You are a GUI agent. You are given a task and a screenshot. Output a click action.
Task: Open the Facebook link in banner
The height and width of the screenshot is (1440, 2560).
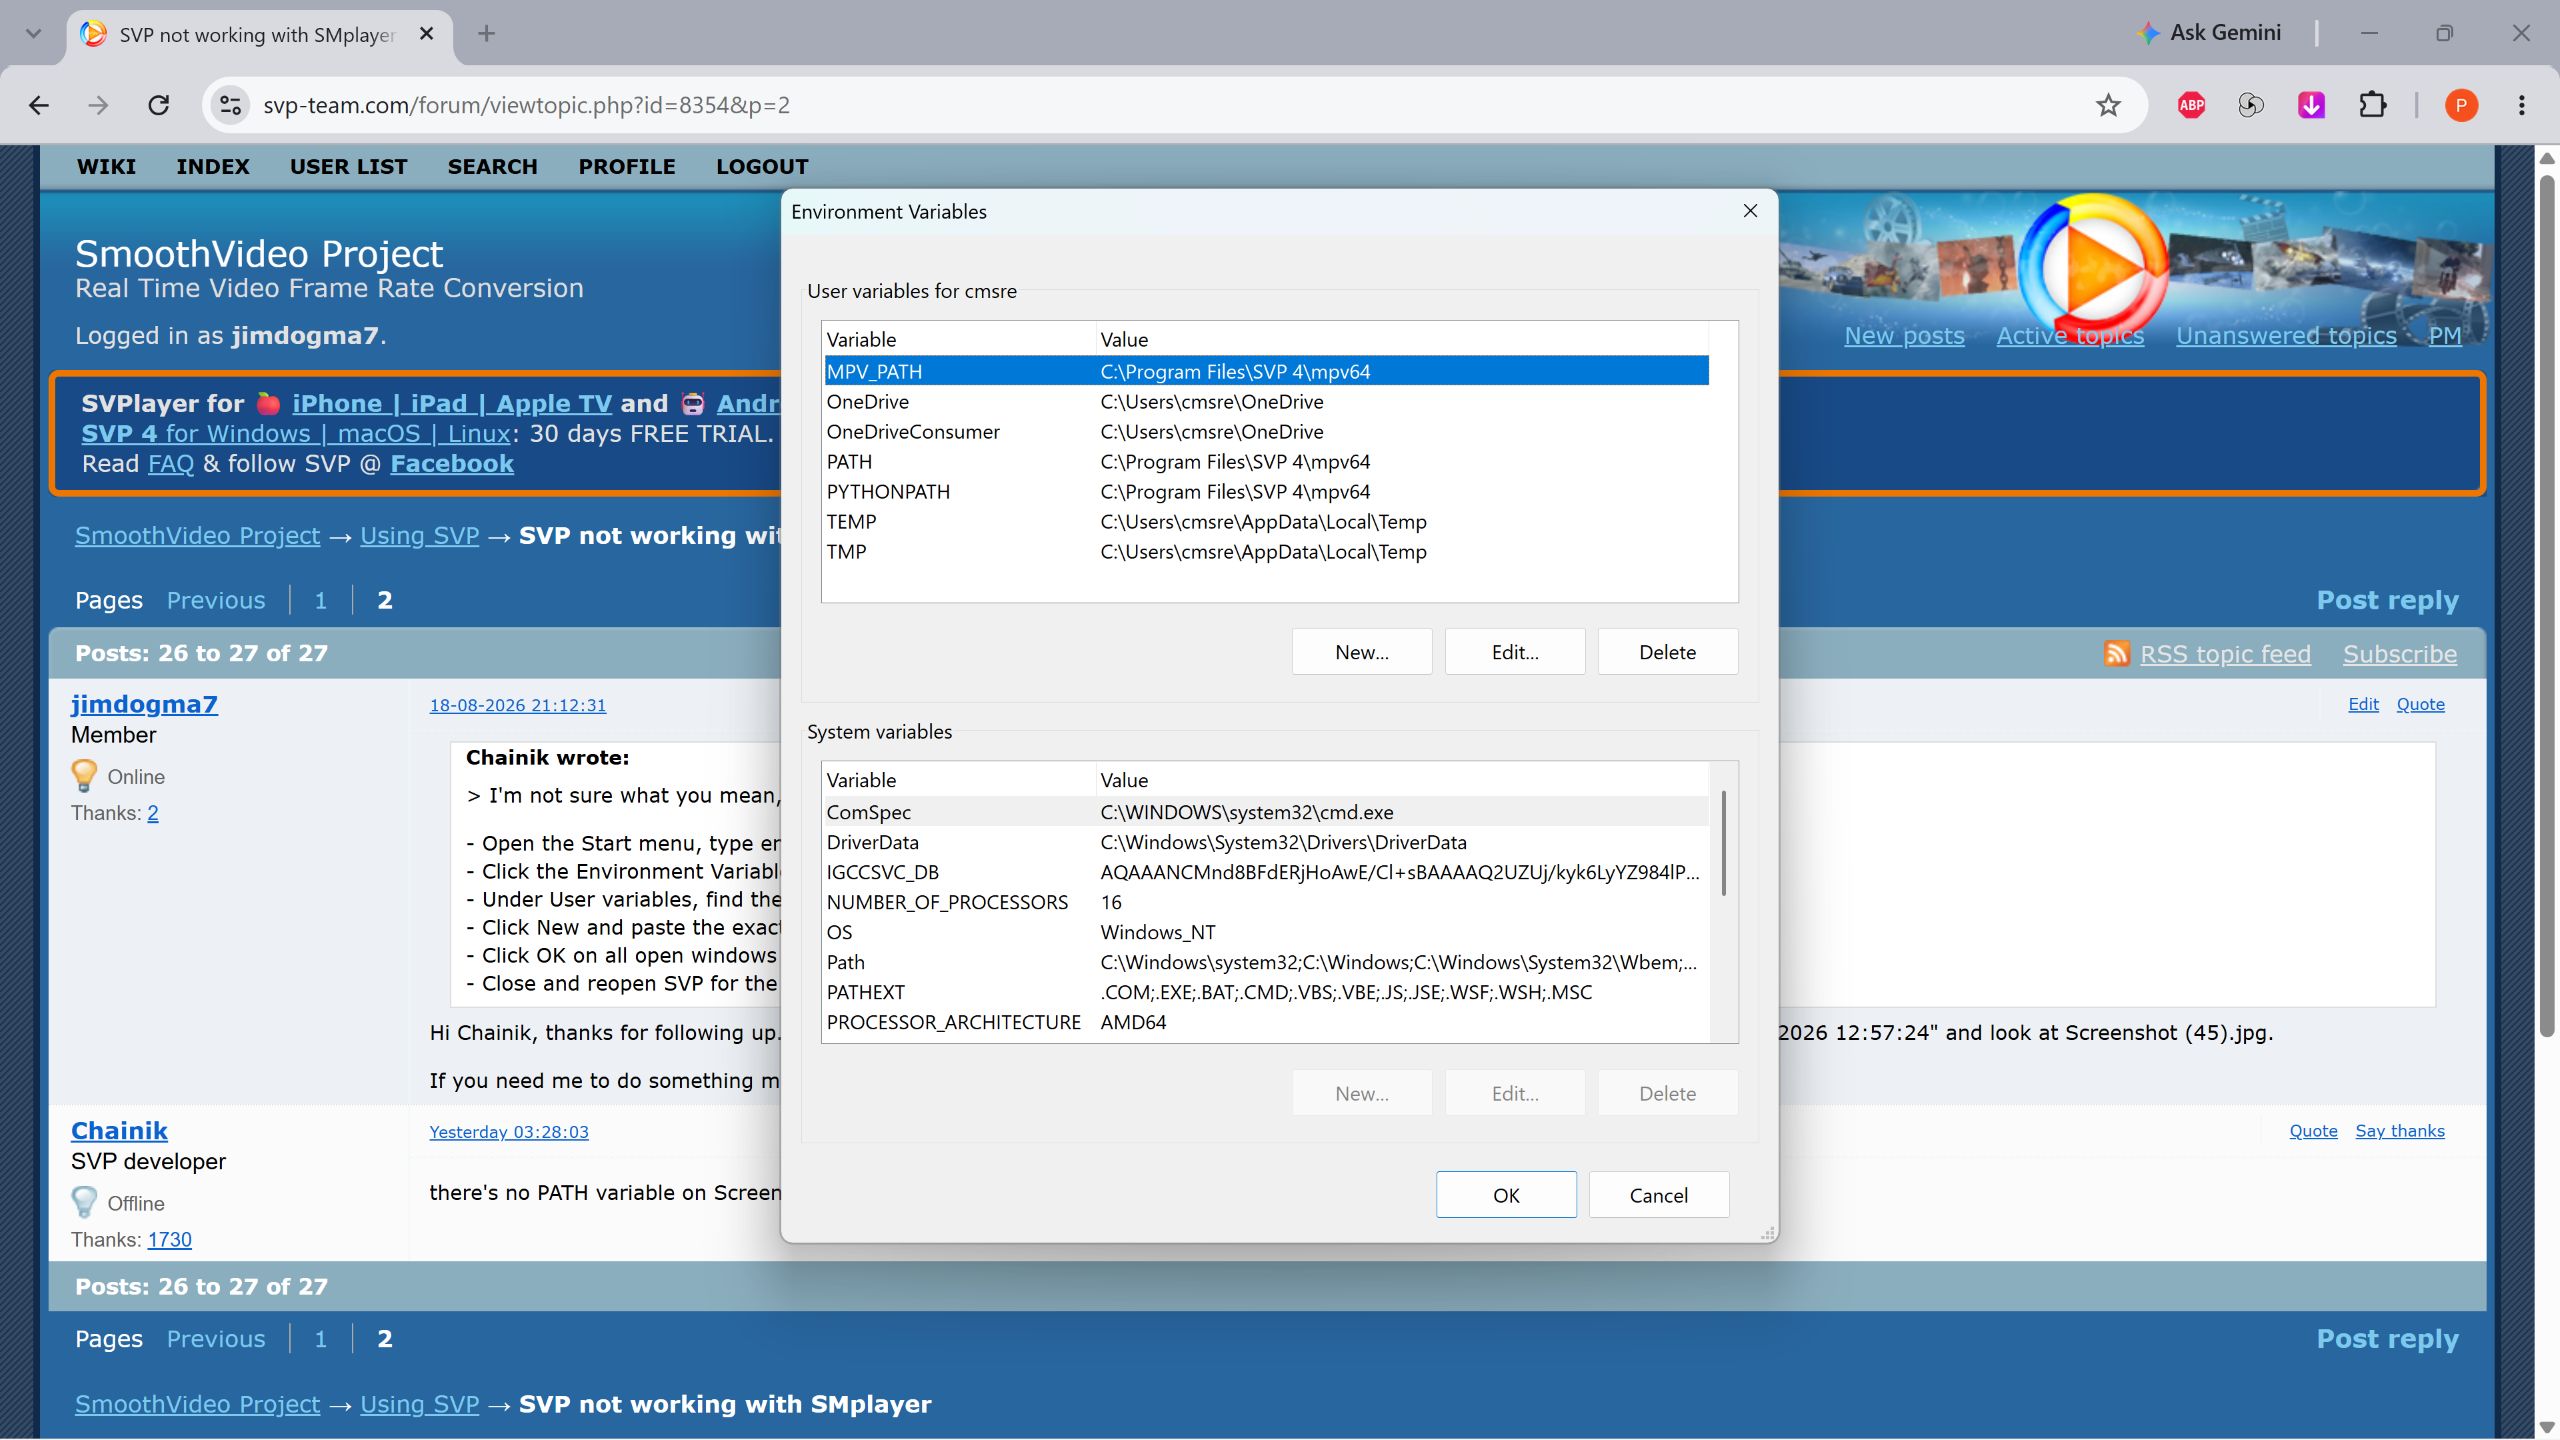[x=452, y=464]
